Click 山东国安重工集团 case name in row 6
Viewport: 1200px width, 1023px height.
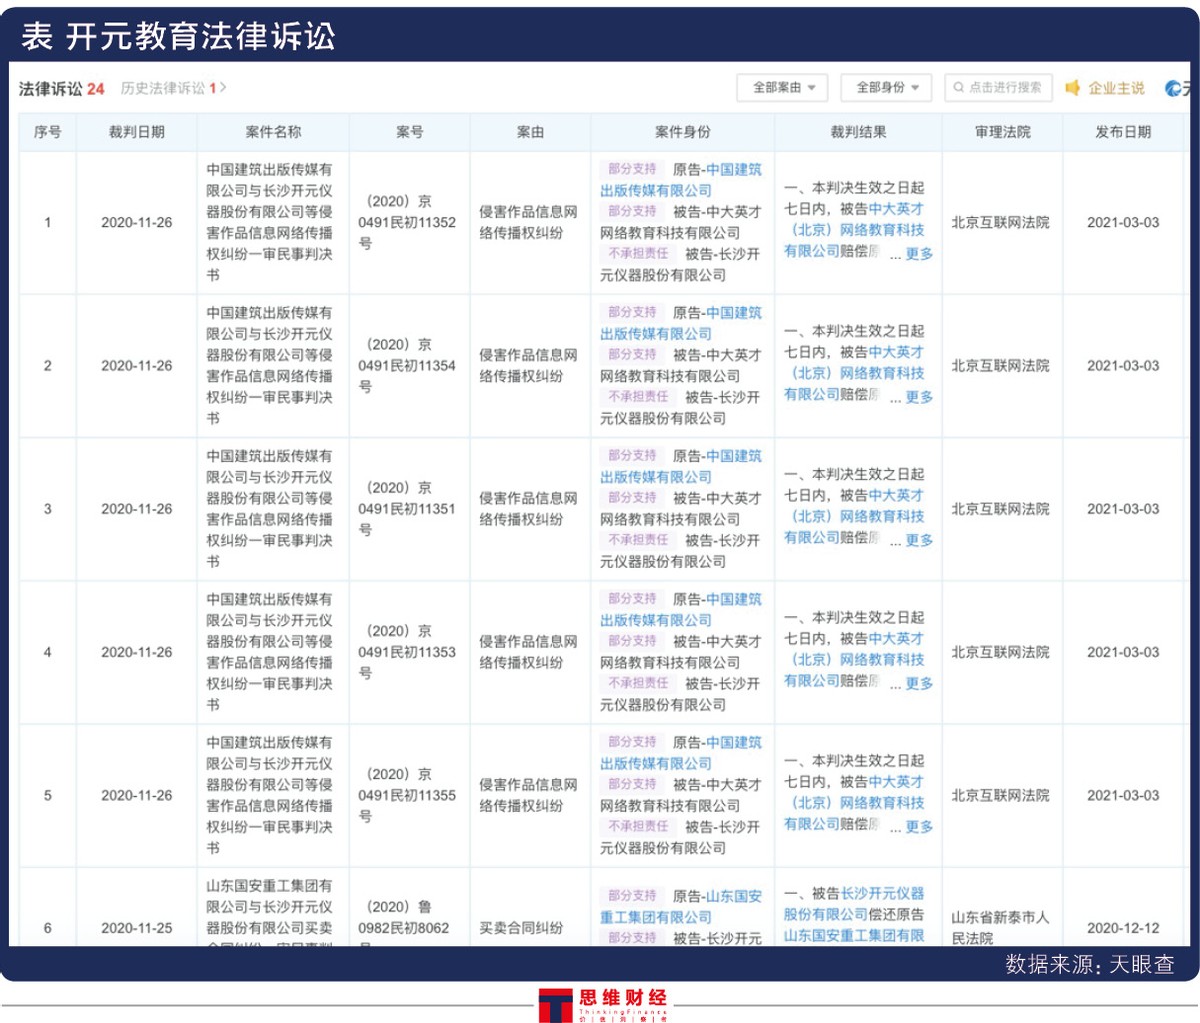click(270, 914)
